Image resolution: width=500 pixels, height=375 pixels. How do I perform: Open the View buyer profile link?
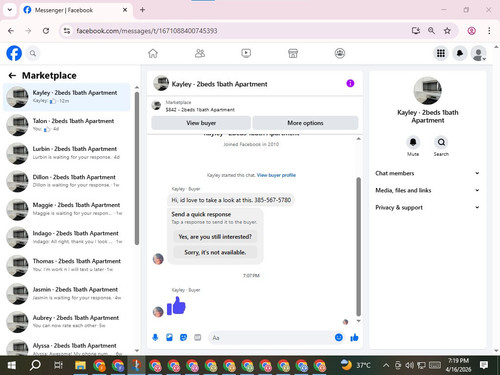coord(276,175)
